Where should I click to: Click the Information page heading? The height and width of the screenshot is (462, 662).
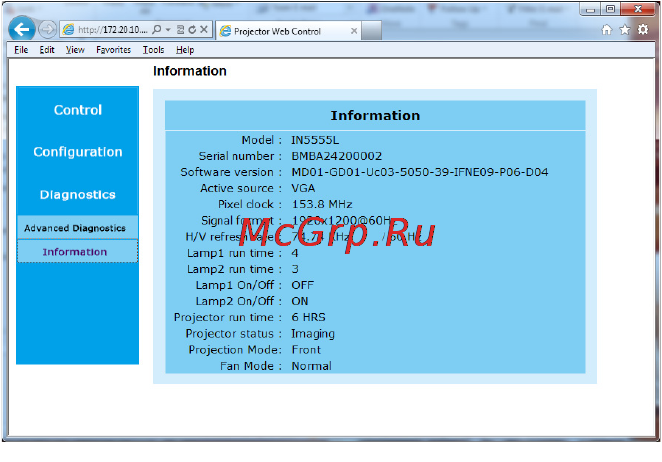coord(190,71)
